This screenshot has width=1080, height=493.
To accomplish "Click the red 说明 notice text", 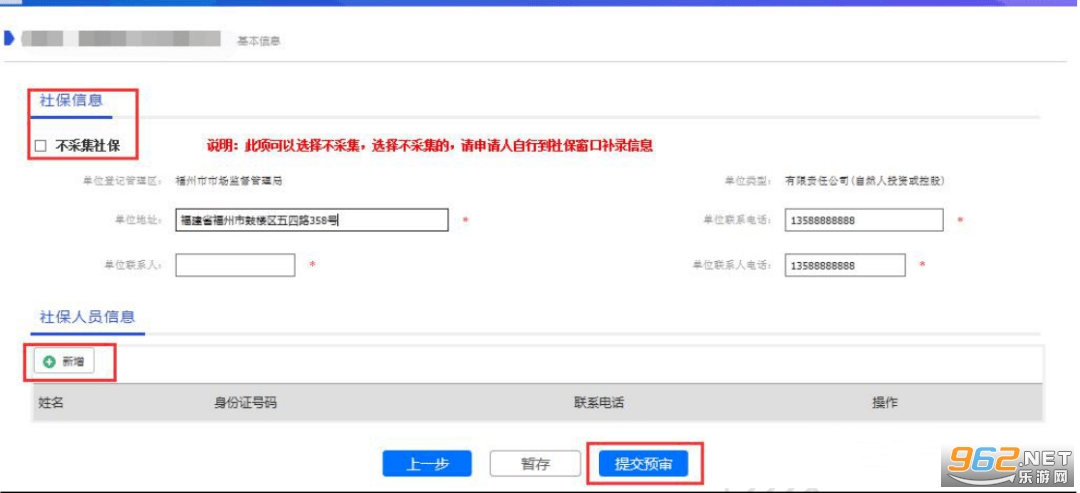I will [x=430, y=146].
